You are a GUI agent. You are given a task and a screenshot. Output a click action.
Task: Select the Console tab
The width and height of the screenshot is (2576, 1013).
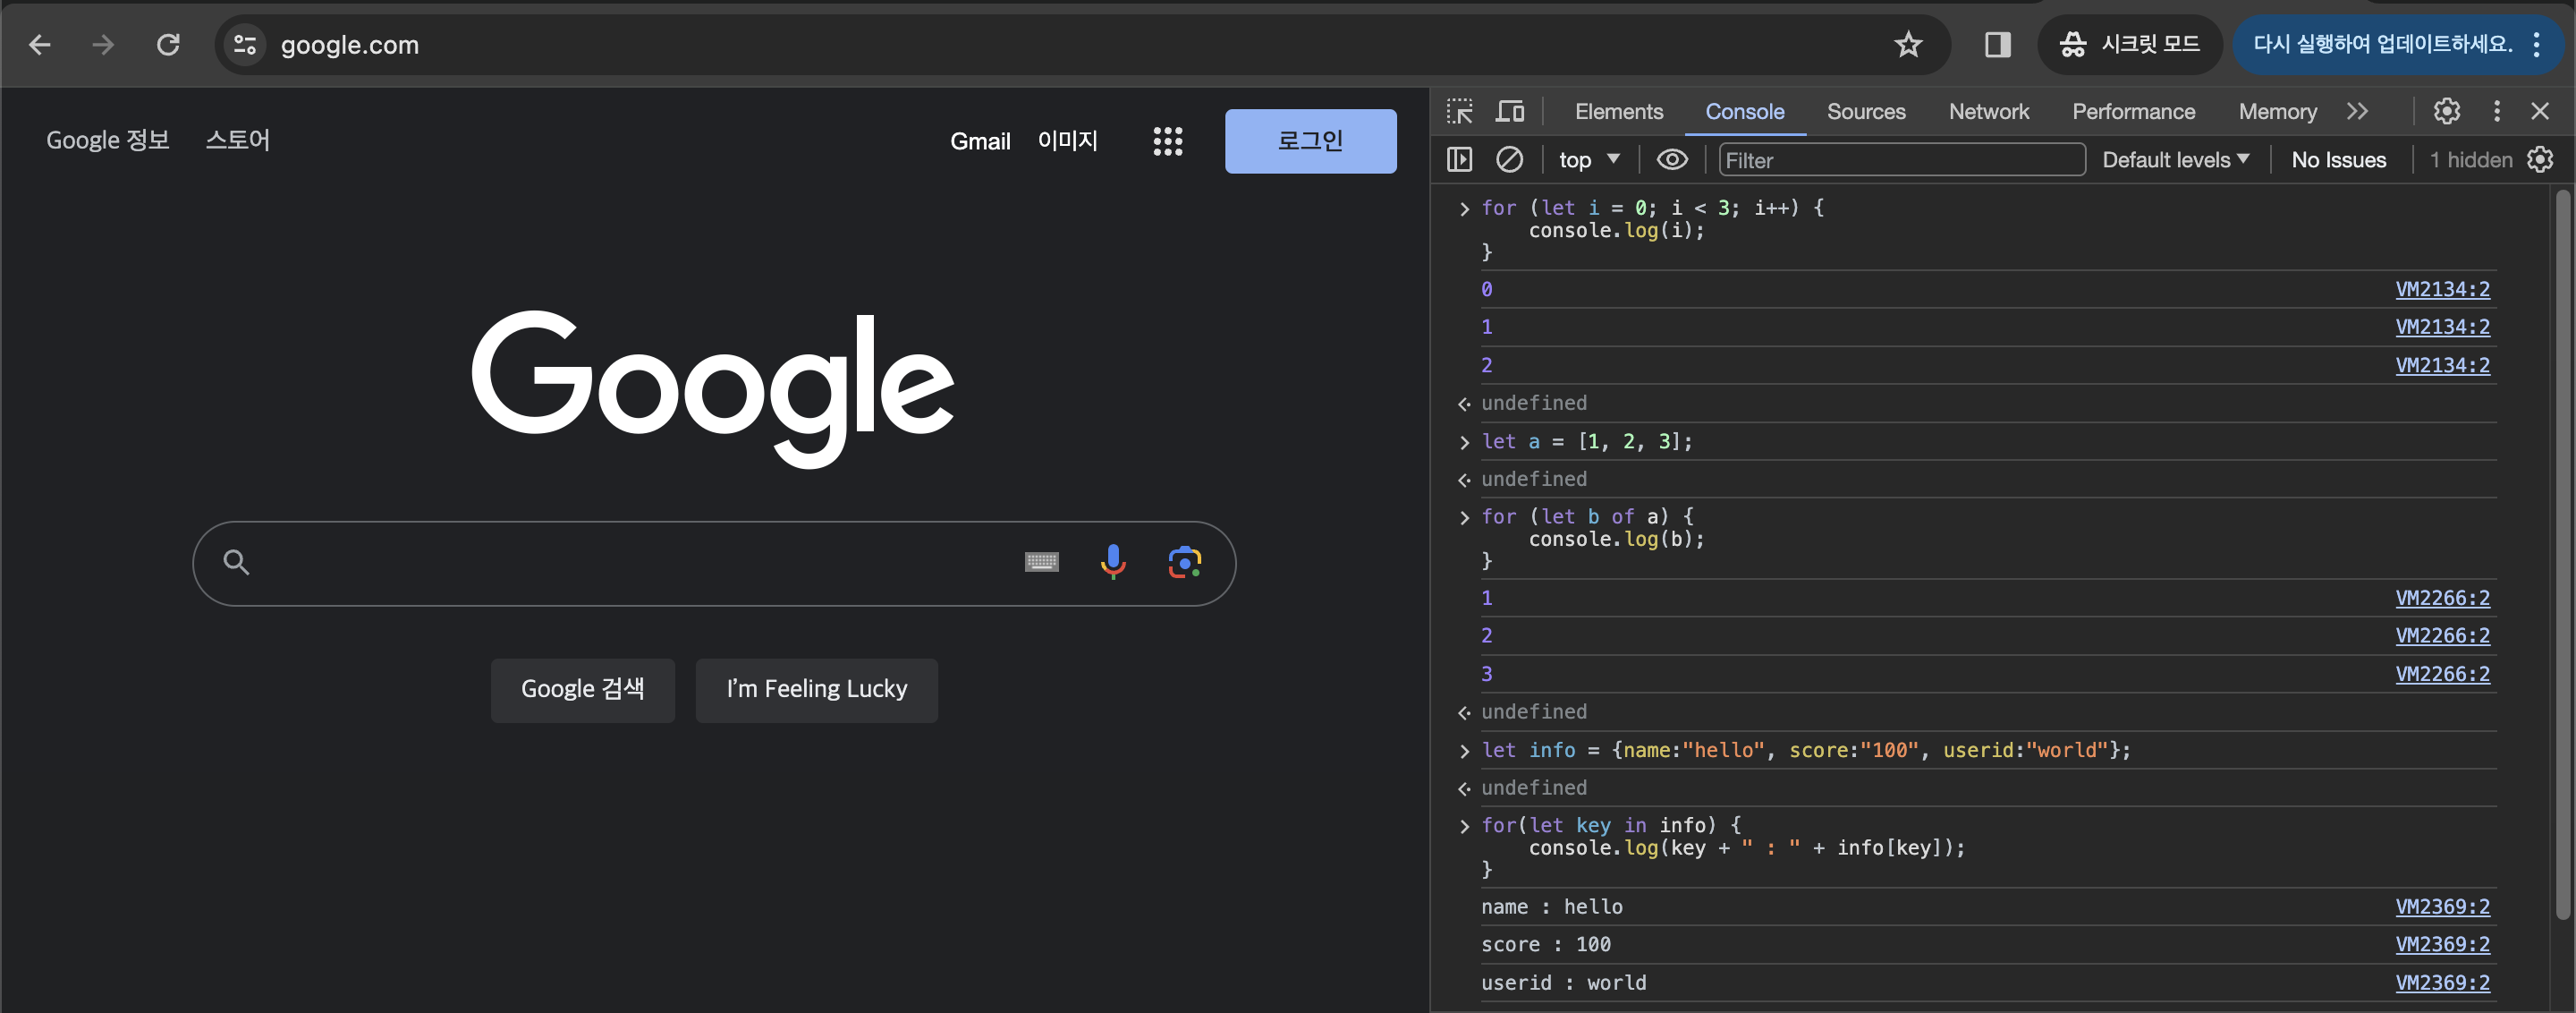1744,112
